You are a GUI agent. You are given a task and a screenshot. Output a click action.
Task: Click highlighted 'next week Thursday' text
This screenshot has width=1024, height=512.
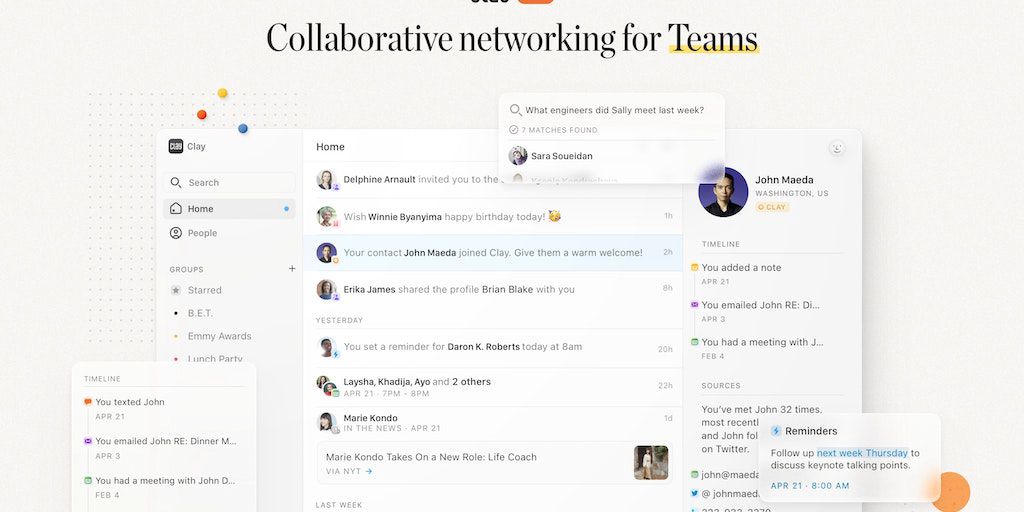click(x=862, y=453)
